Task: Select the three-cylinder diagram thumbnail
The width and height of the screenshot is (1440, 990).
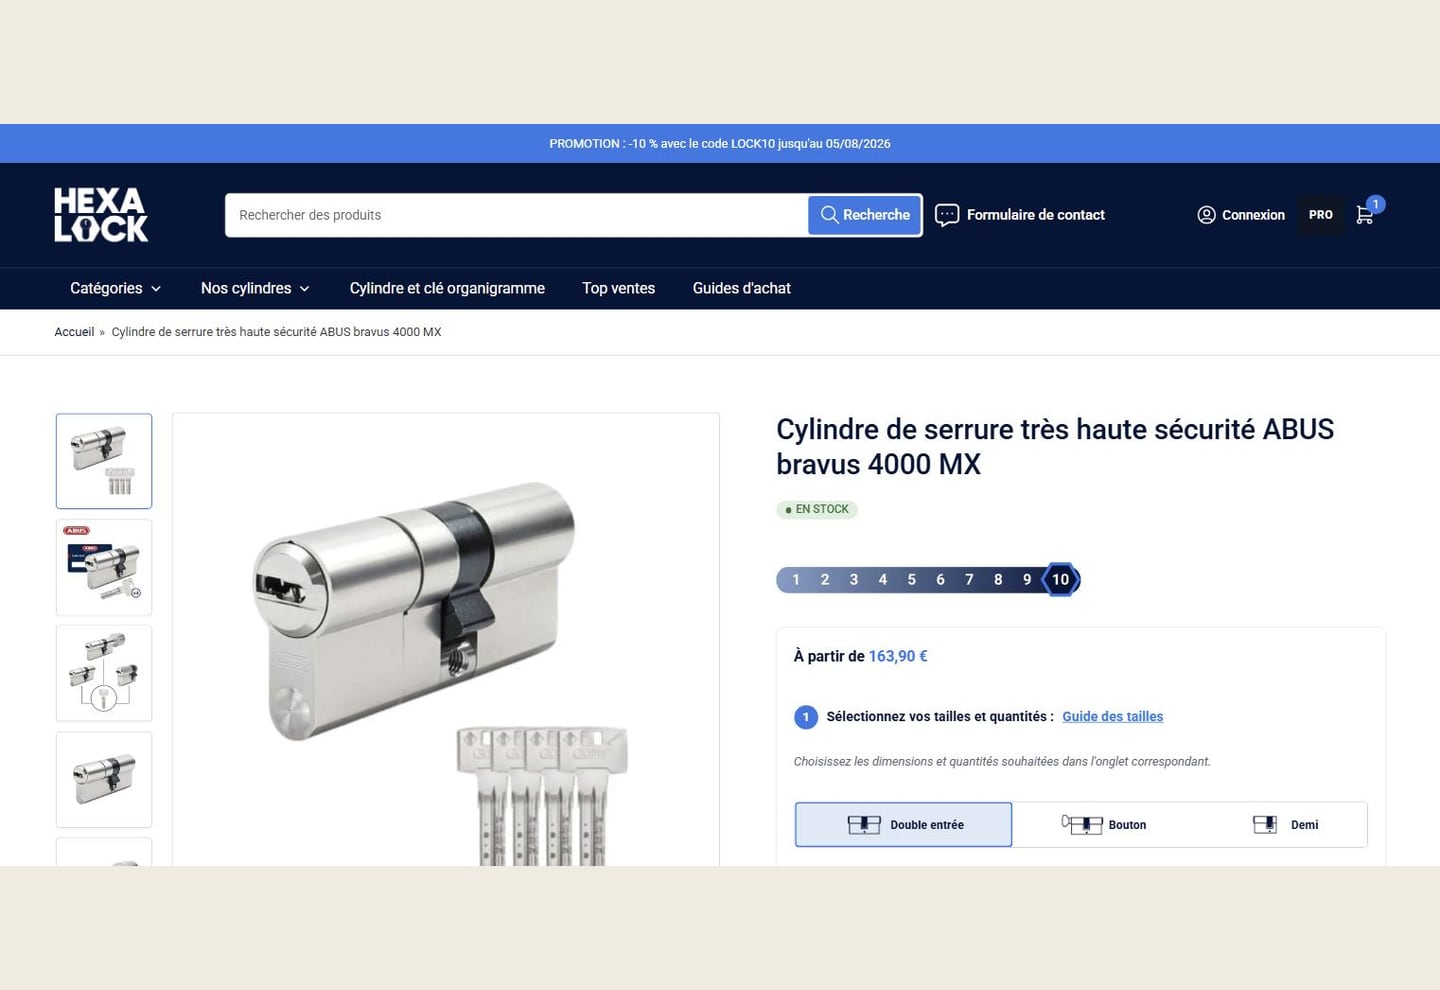Action: pyautogui.click(x=104, y=673)
